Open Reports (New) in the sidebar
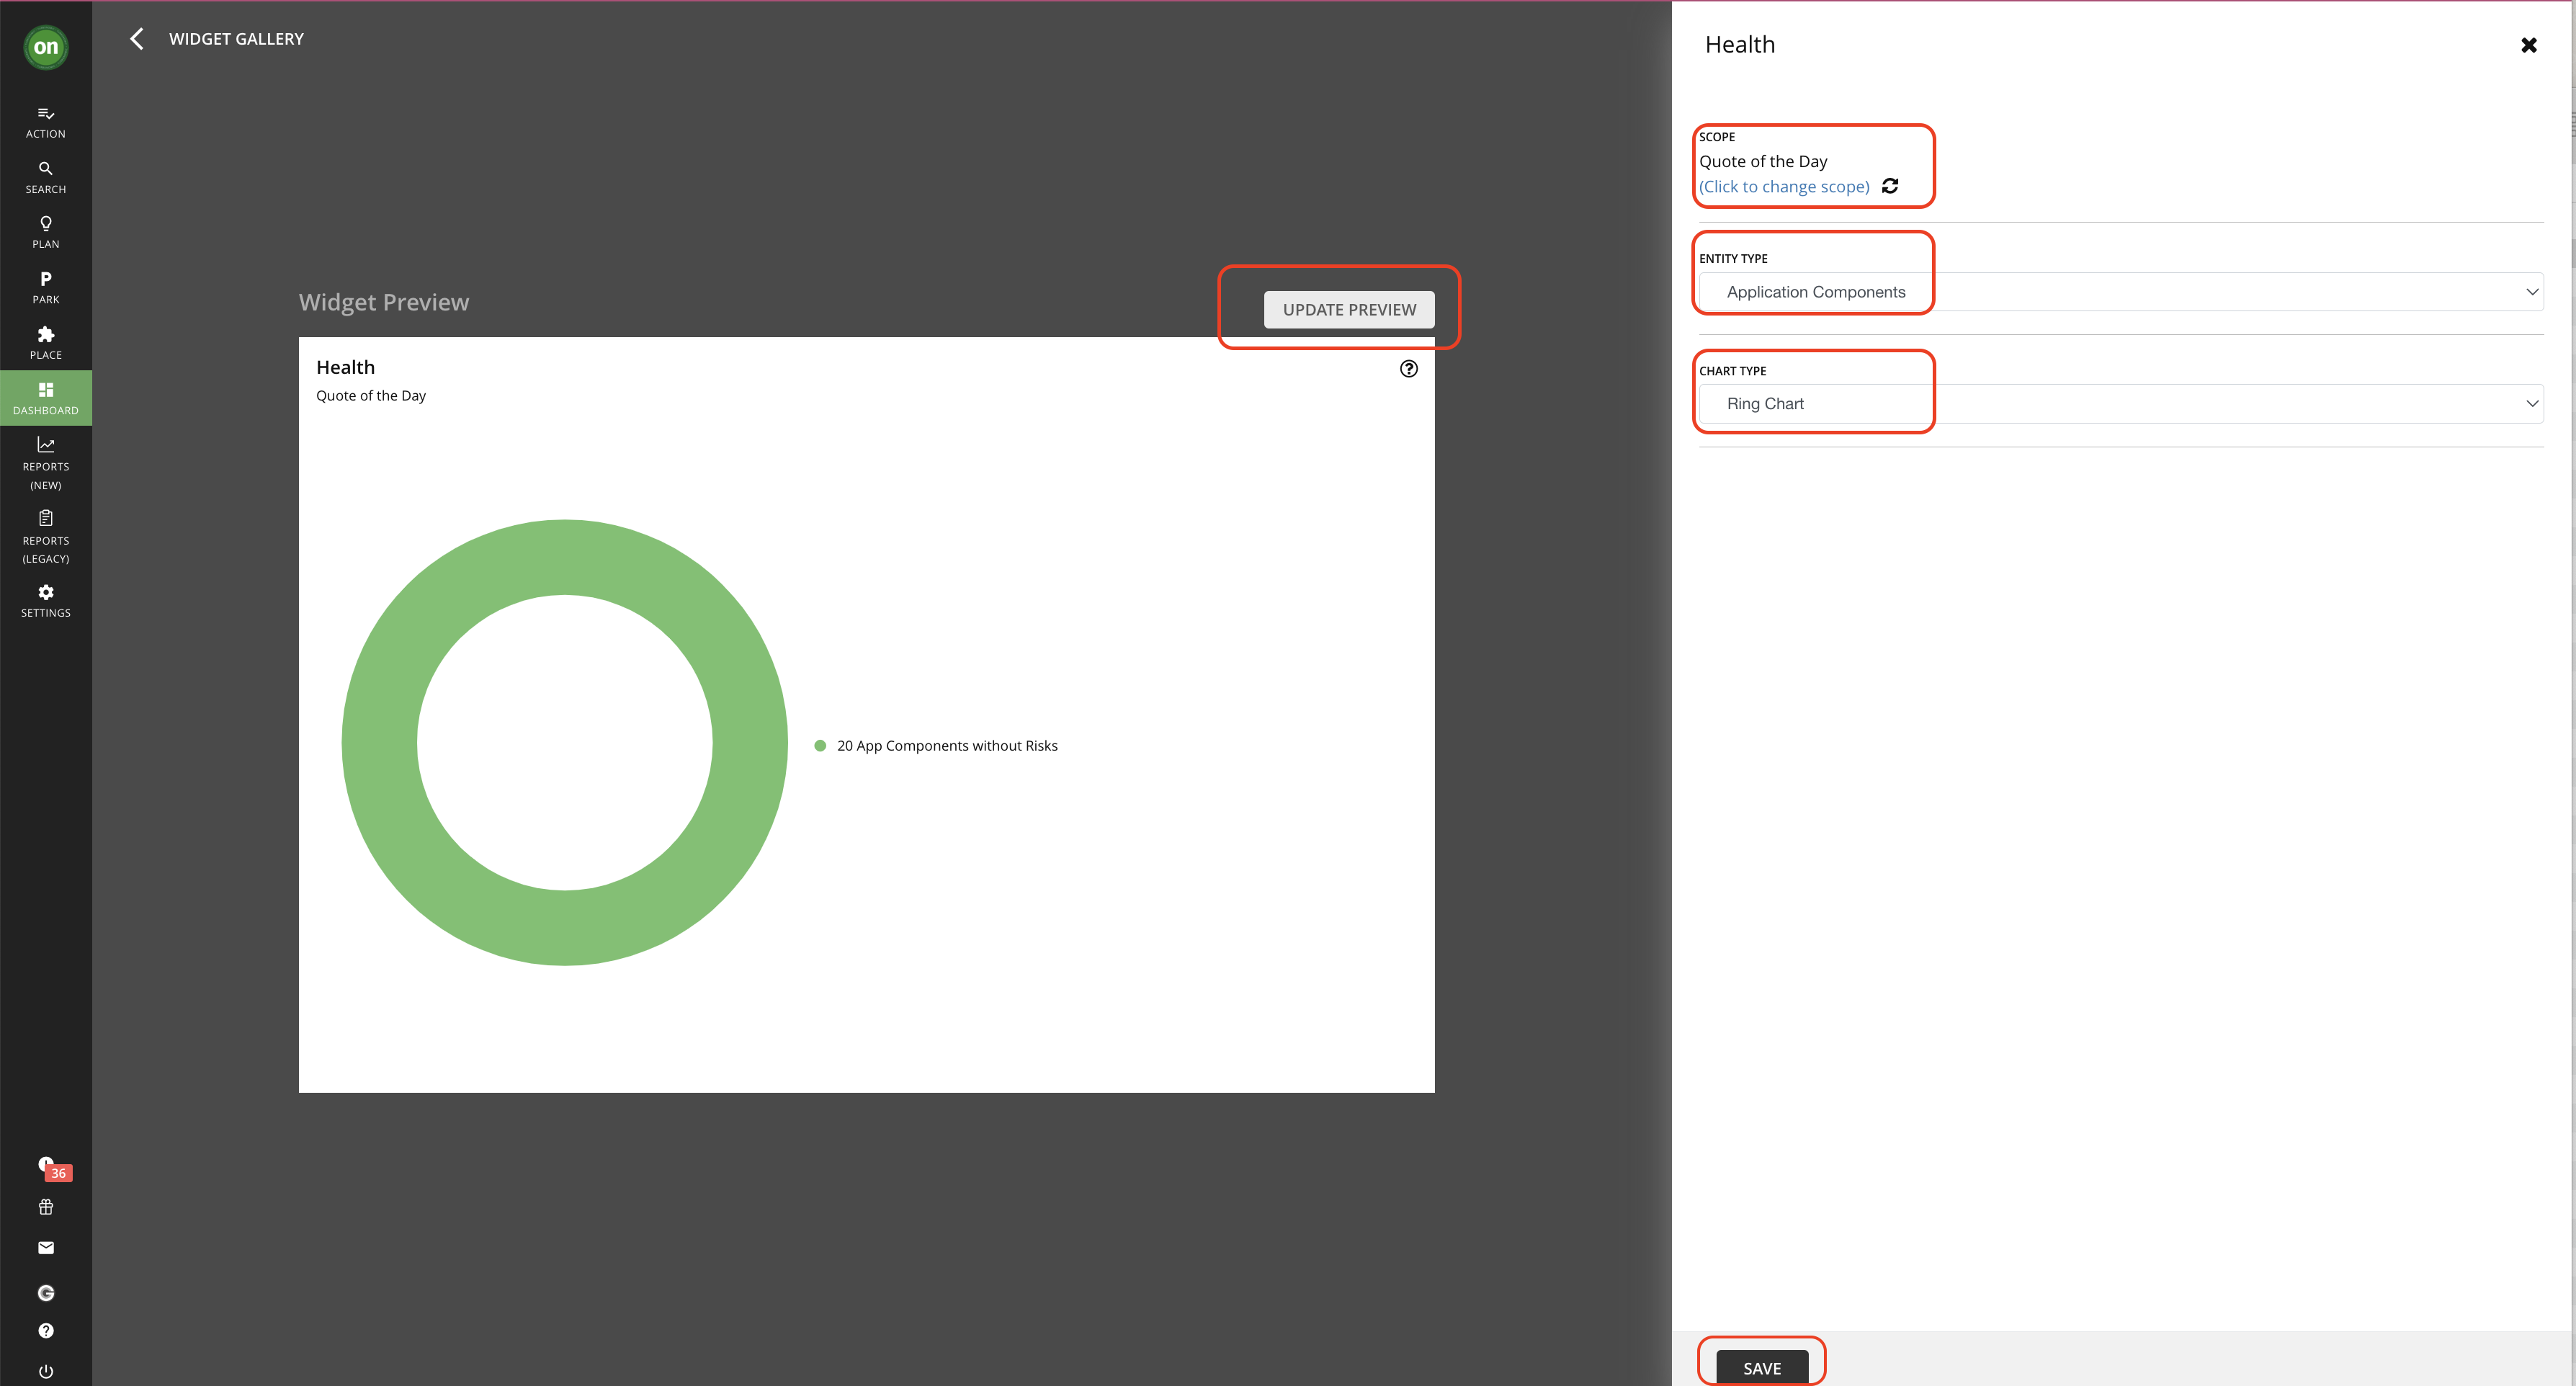 (45, 463)
